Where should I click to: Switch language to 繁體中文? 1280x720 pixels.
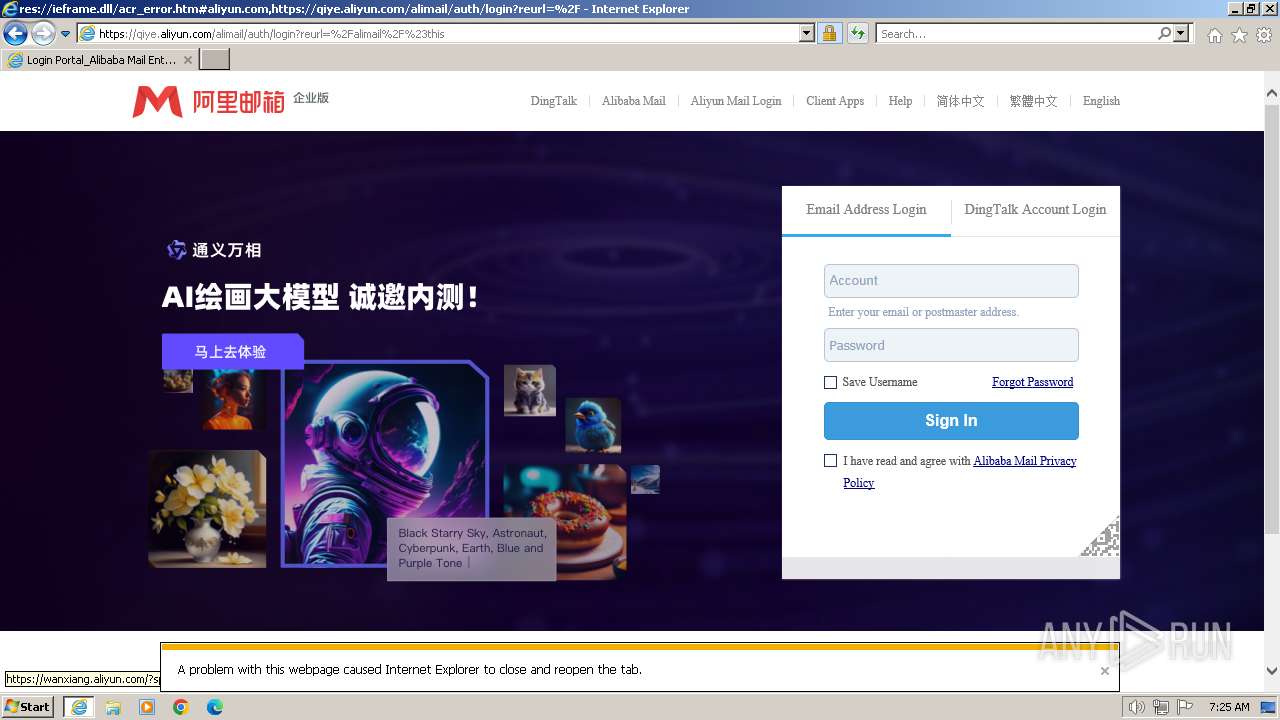pyautogui.click(x=1033, y=101)
